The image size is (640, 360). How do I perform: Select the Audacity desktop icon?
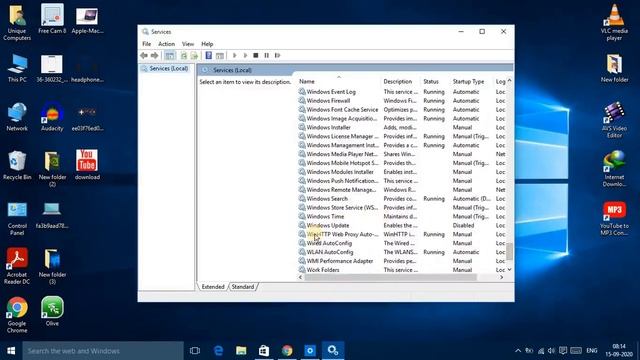click(x=52, y=117)
